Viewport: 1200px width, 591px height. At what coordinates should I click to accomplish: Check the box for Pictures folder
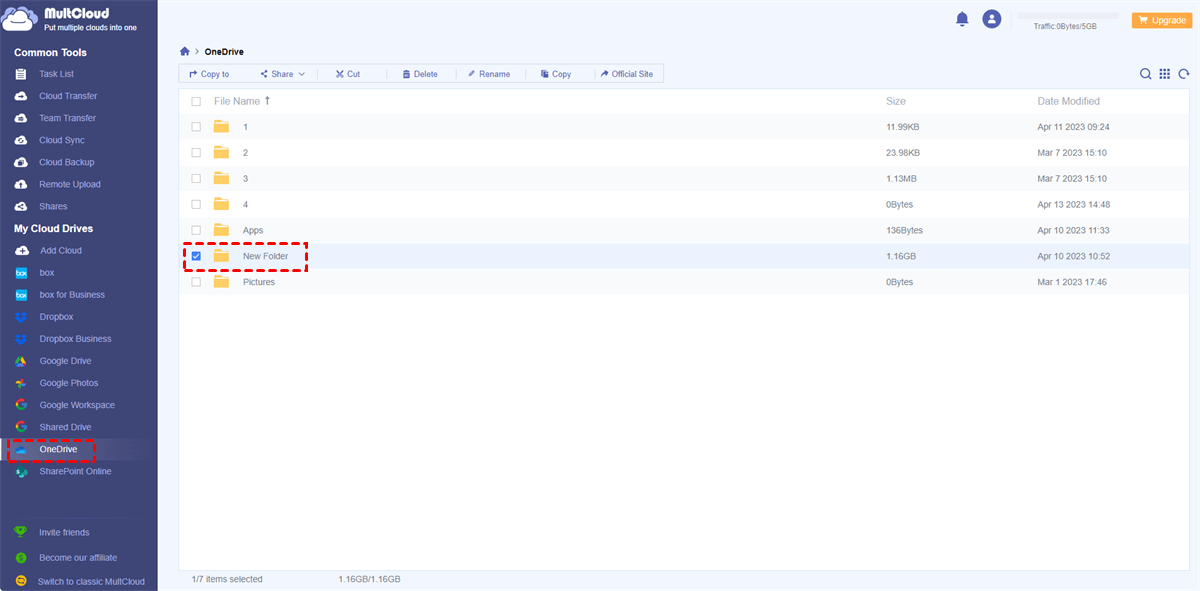pos(196,282)
